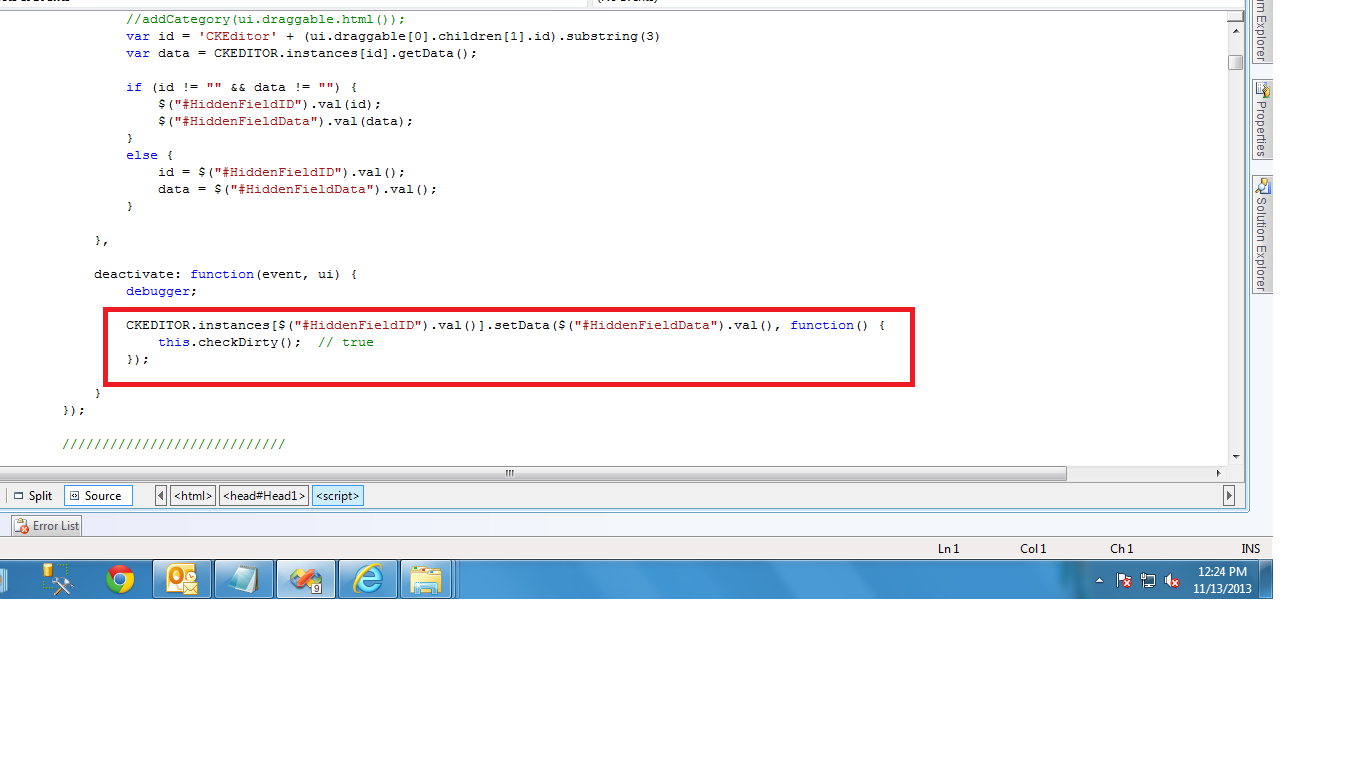Switch to Split view
Screen dimensions: 1366x768
tap(33, 495)
